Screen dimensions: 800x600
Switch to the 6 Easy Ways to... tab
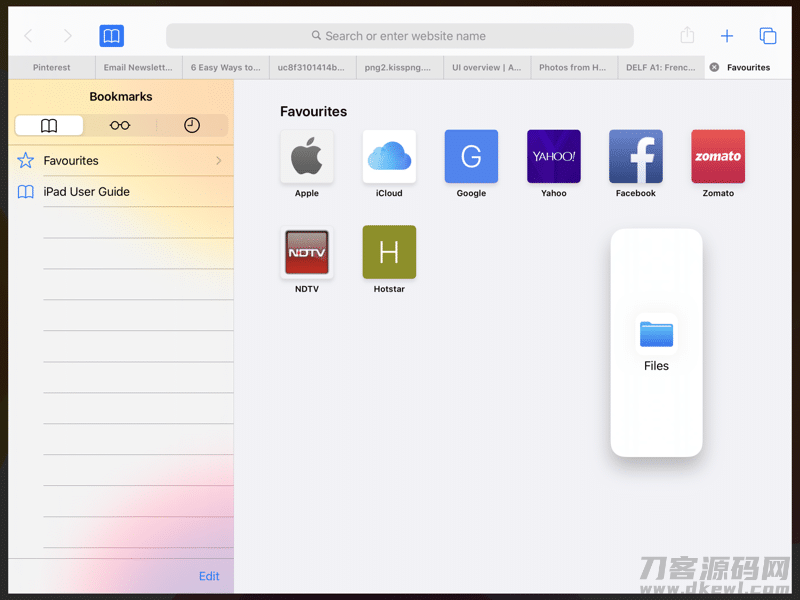click(x=226, y=67)
